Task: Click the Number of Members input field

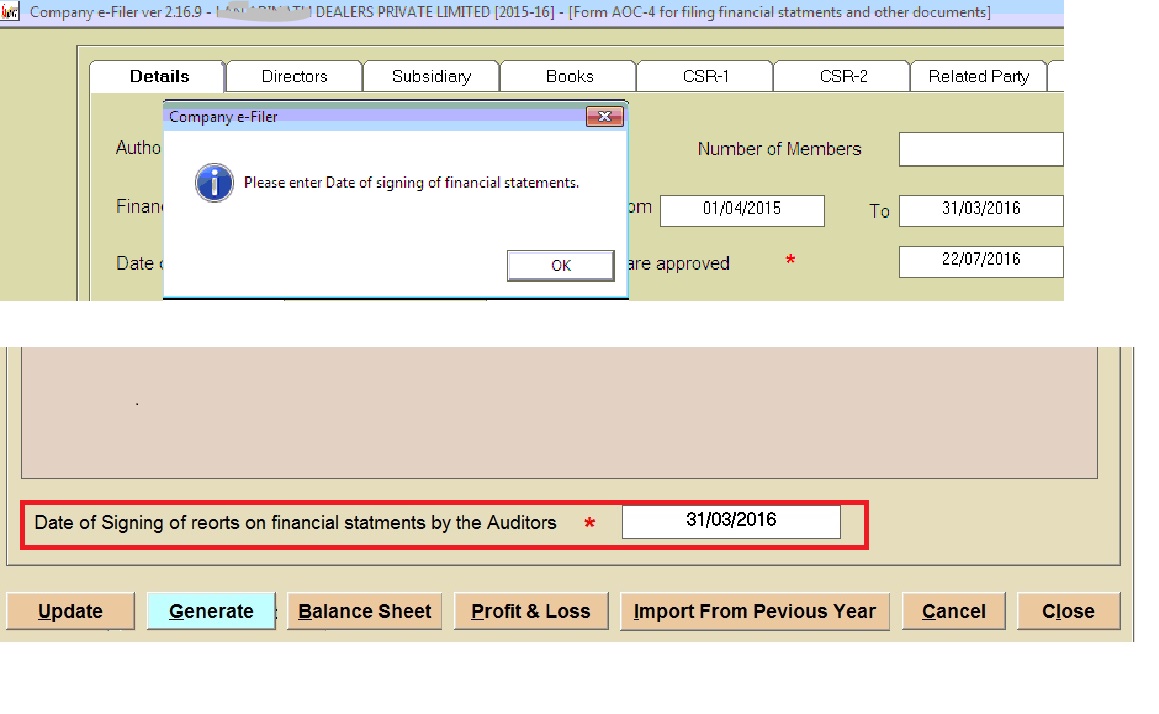Action: [x=980, y=149]
